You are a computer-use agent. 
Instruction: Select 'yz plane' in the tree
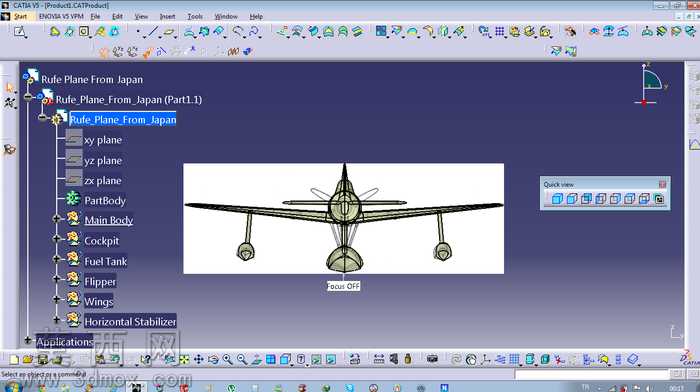103,160
